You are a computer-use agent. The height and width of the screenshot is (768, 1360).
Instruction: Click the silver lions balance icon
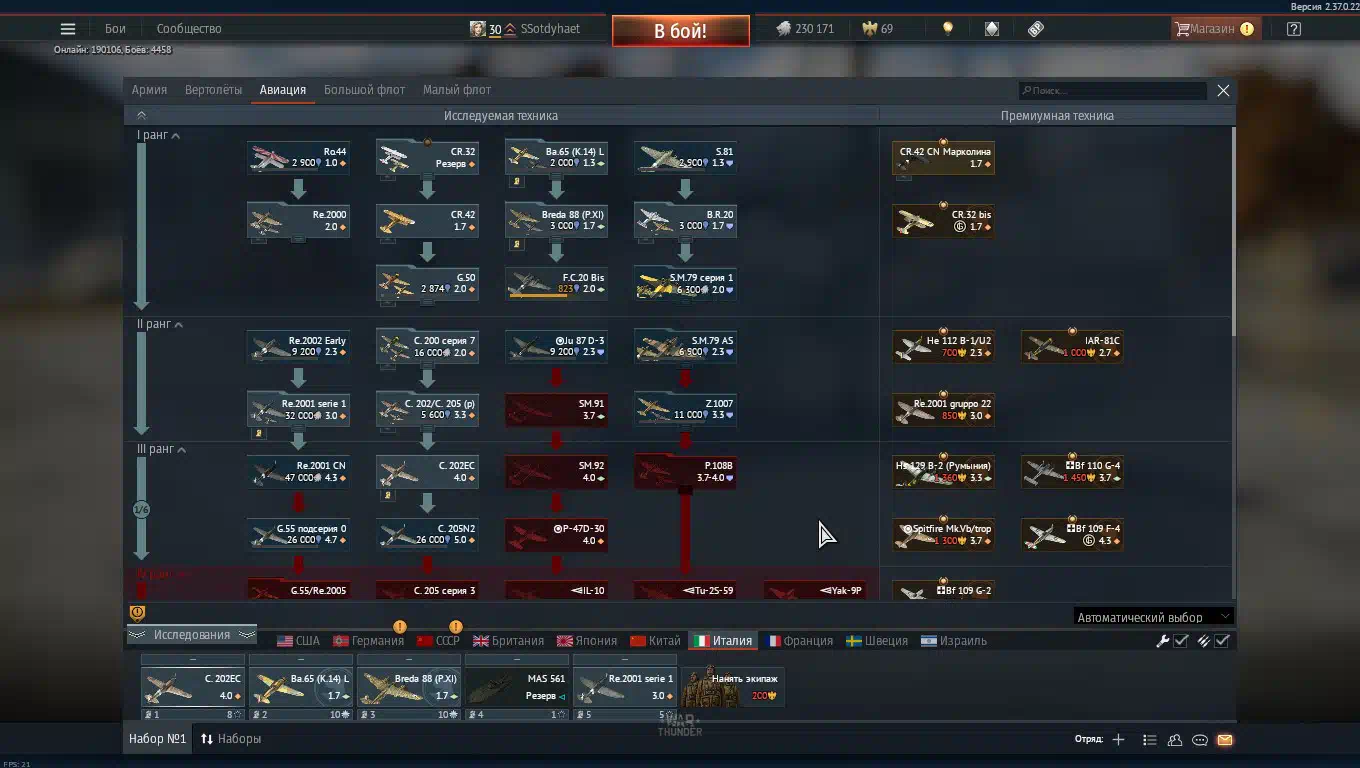(x=784, y=29)
